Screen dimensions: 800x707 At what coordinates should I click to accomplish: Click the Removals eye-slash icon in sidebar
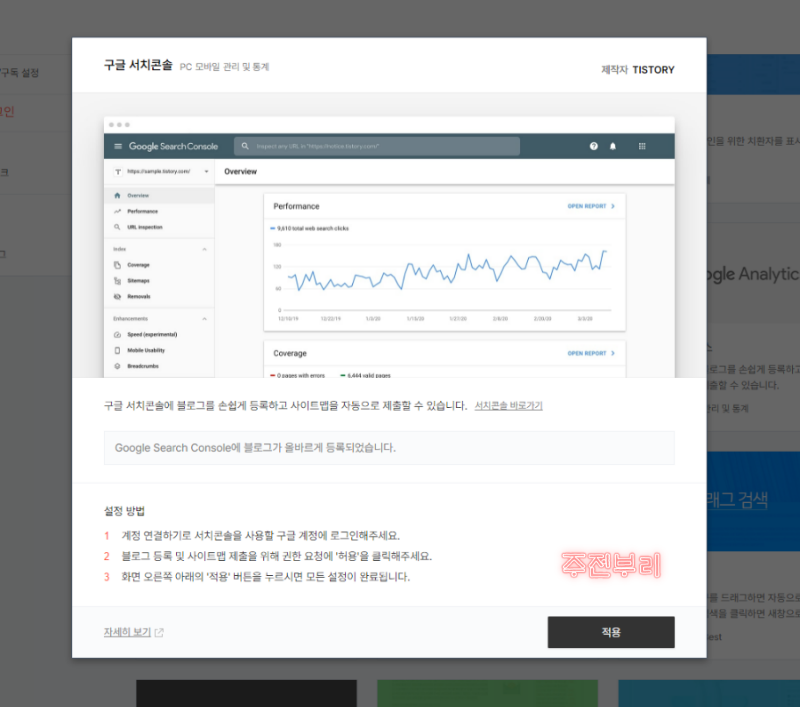117,296
